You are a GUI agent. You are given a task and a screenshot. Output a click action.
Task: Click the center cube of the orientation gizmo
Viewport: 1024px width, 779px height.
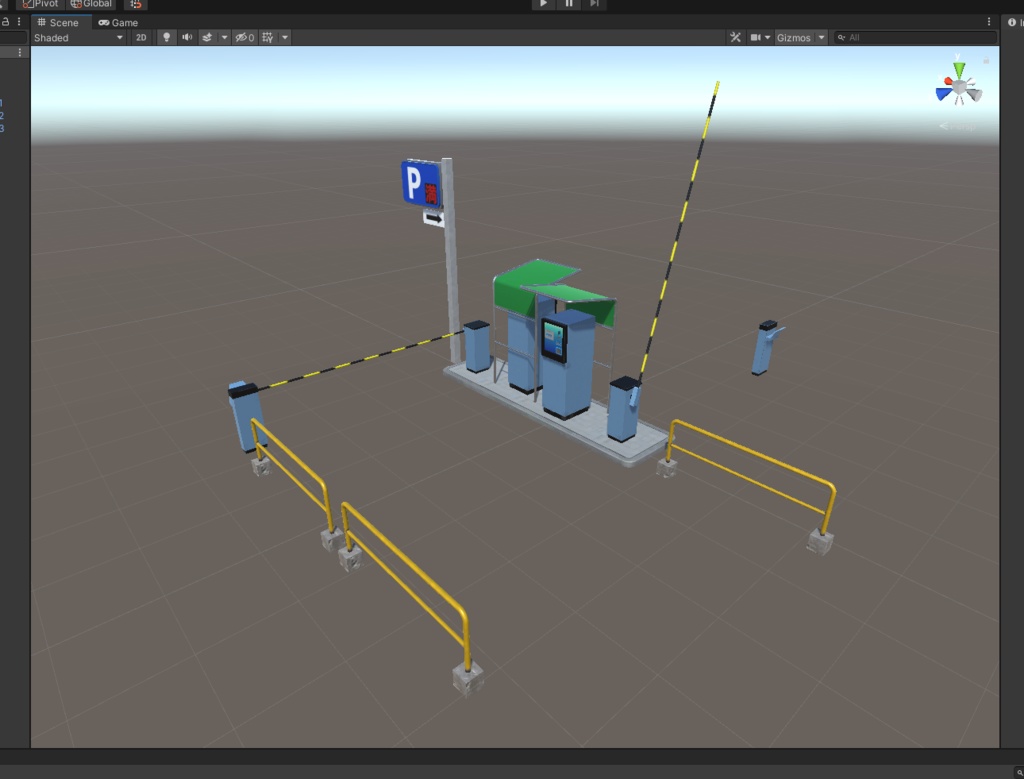pos(959,87)
